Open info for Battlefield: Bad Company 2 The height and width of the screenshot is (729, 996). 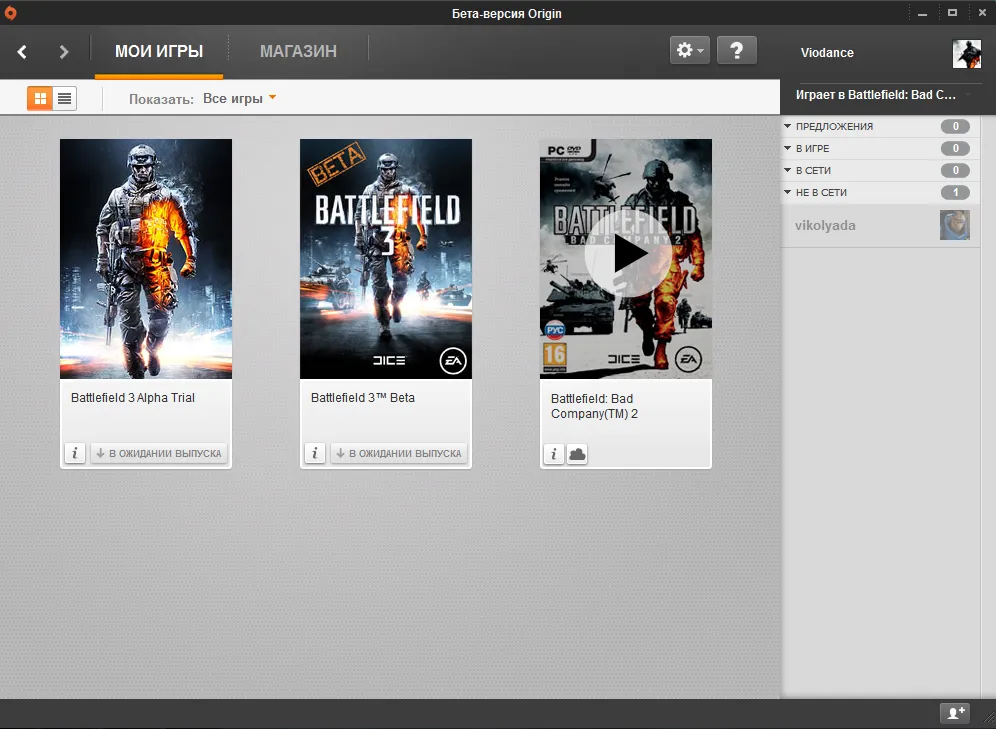click(554, 454)
